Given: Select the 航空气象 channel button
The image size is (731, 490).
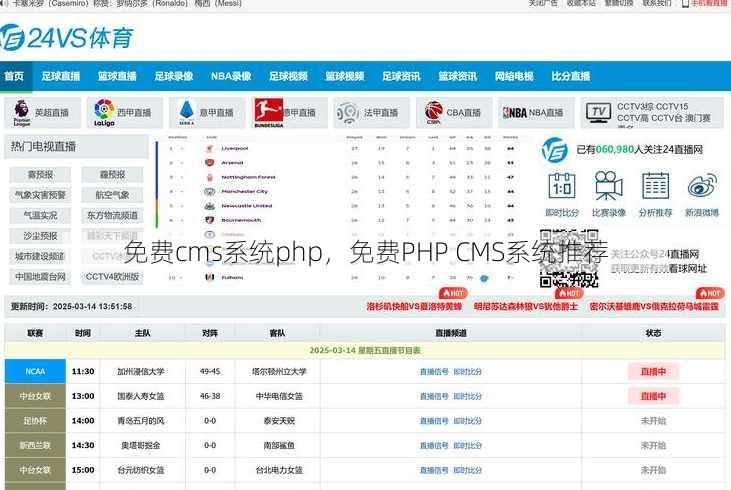Looking at the screenshot, I should coord(112,195).
